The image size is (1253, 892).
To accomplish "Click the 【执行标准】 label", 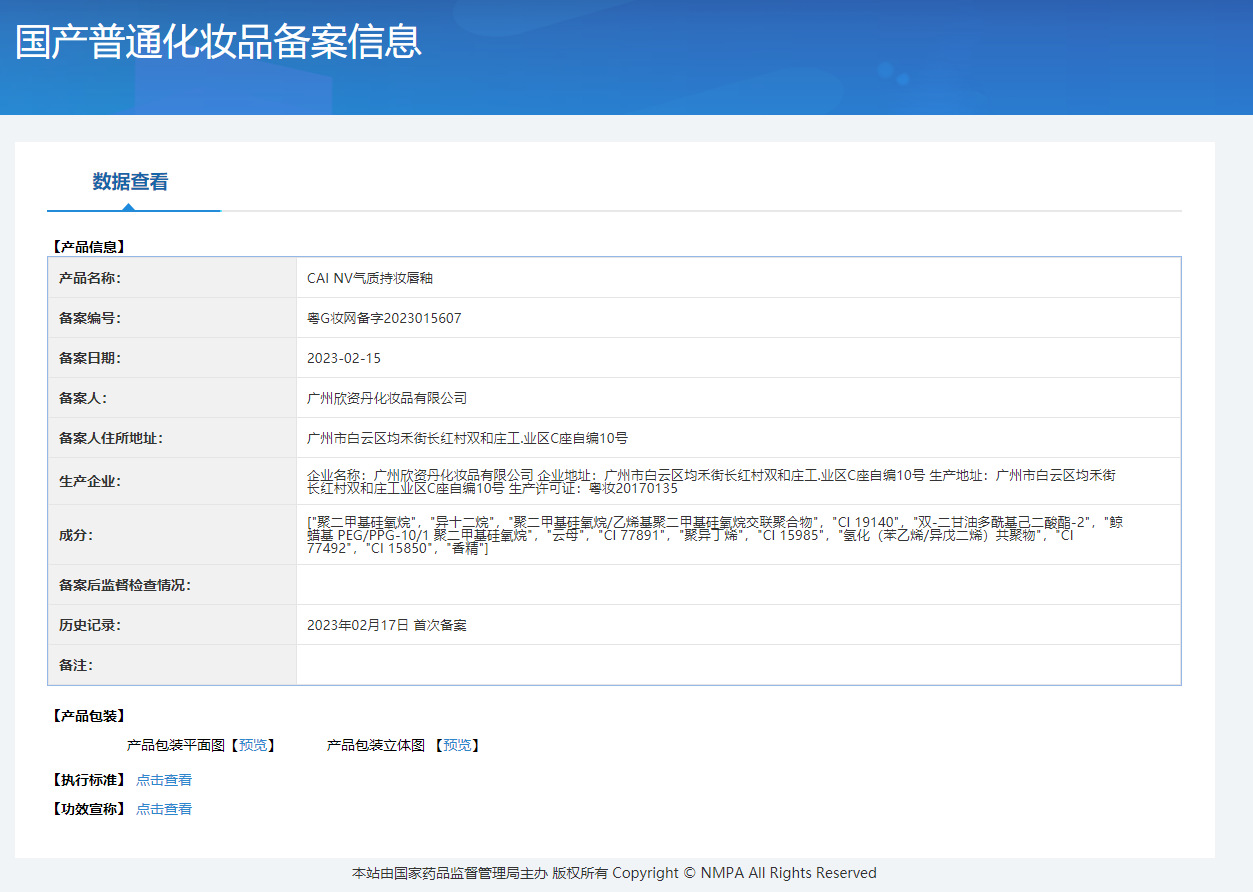I will tap(88, 780).
